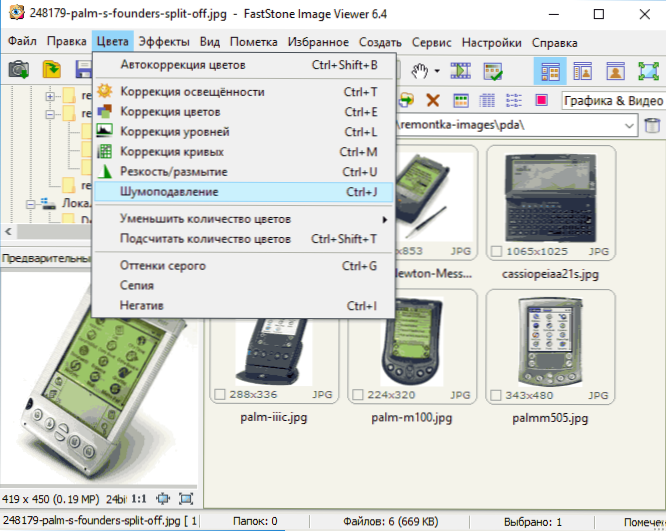Start the slideshow with the filmstrip play icon
The image size is (666, 531).
(x=460, y=71)
